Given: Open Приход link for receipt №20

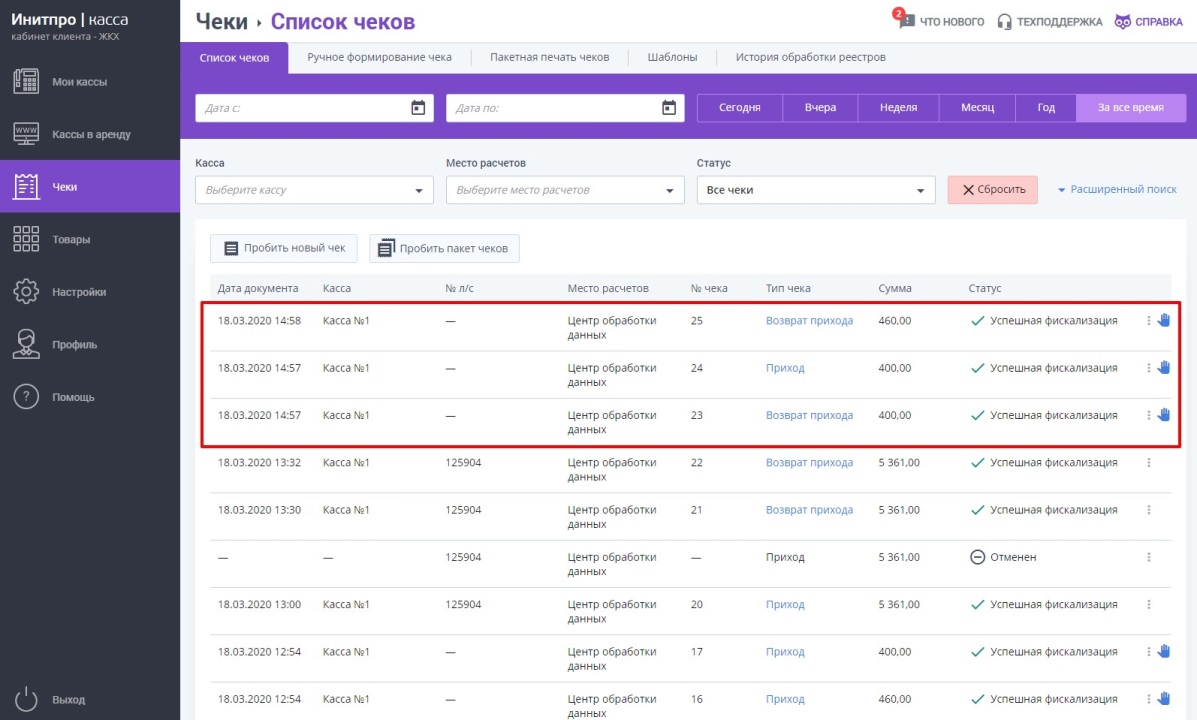Looking at the screenshot, I should (x=785, y=605).
